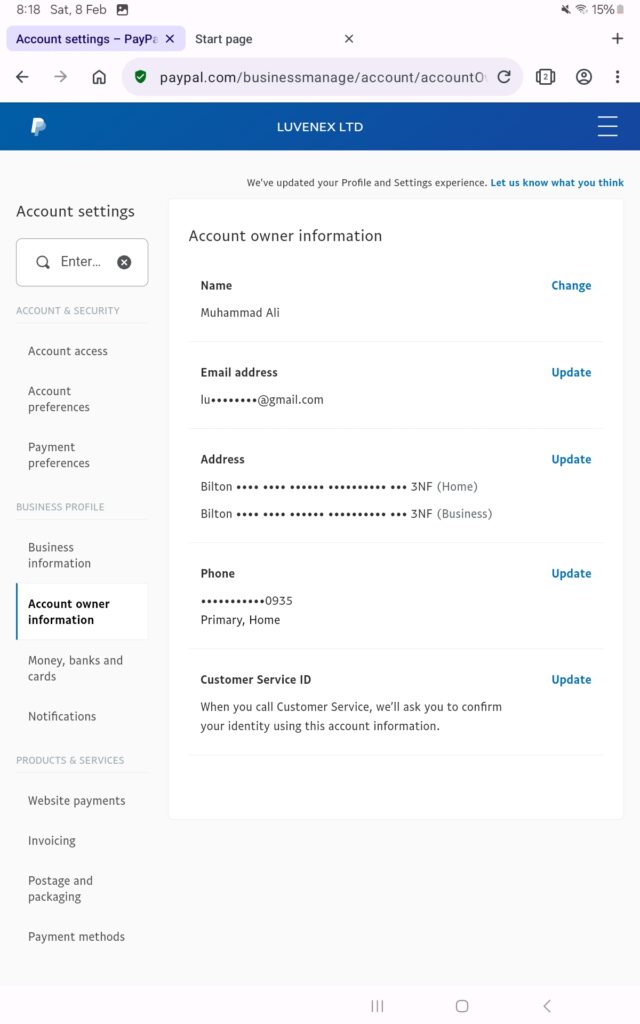The height and width of the screenshot is (1024, 640).
Task: Tap the Android recent apps button
Action: (x=377, y=1006)
